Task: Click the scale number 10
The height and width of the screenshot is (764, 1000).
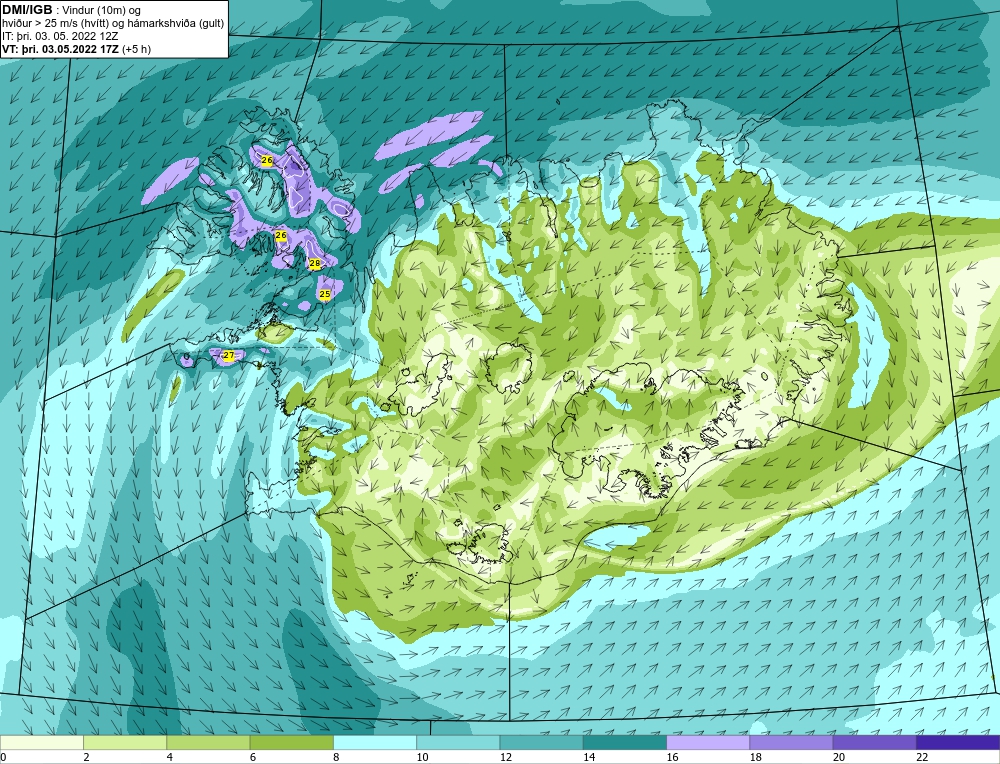Action: click(422, 757)
